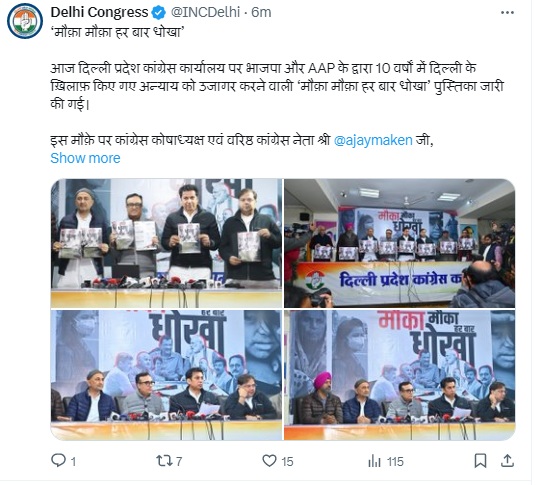
Task: Click the share upload icon
Action: click(507, 461)
